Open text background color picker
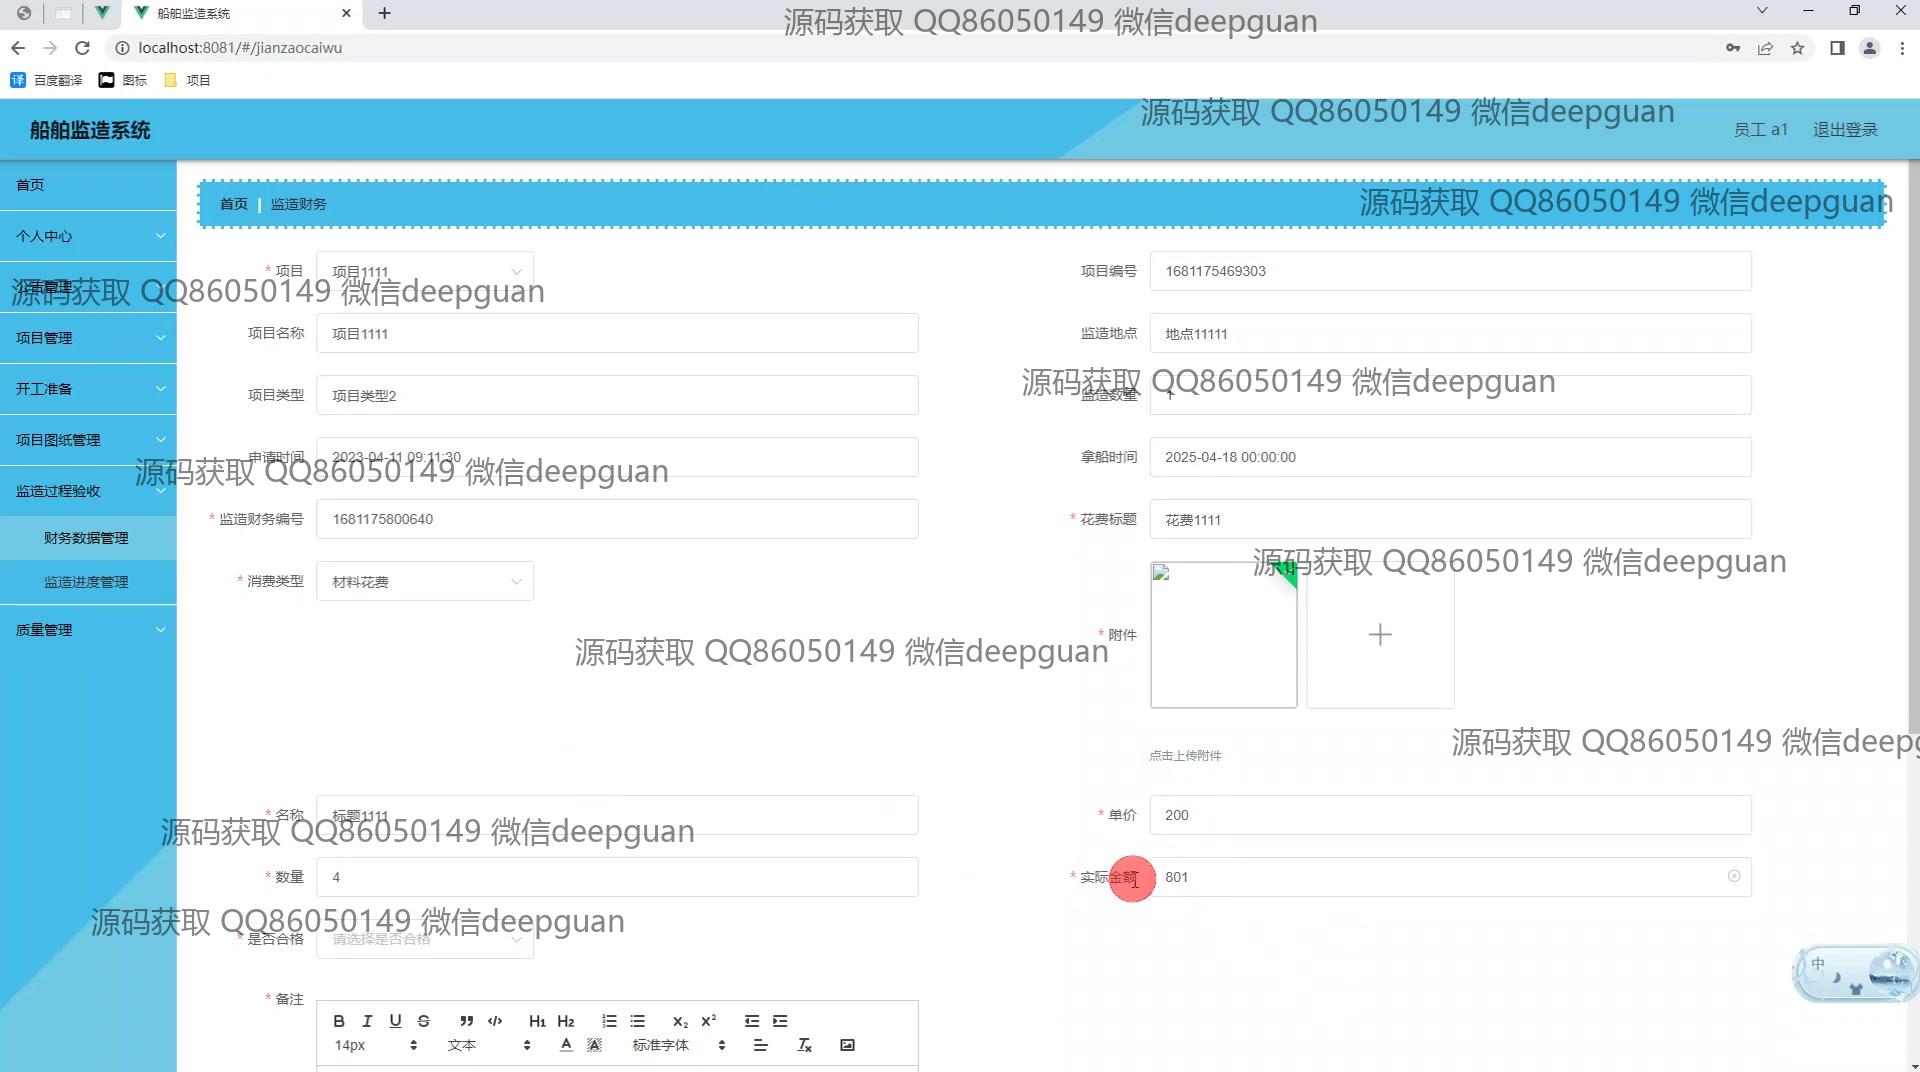Screen dimensions: 1920x1072 click(x=594, y=1045)
